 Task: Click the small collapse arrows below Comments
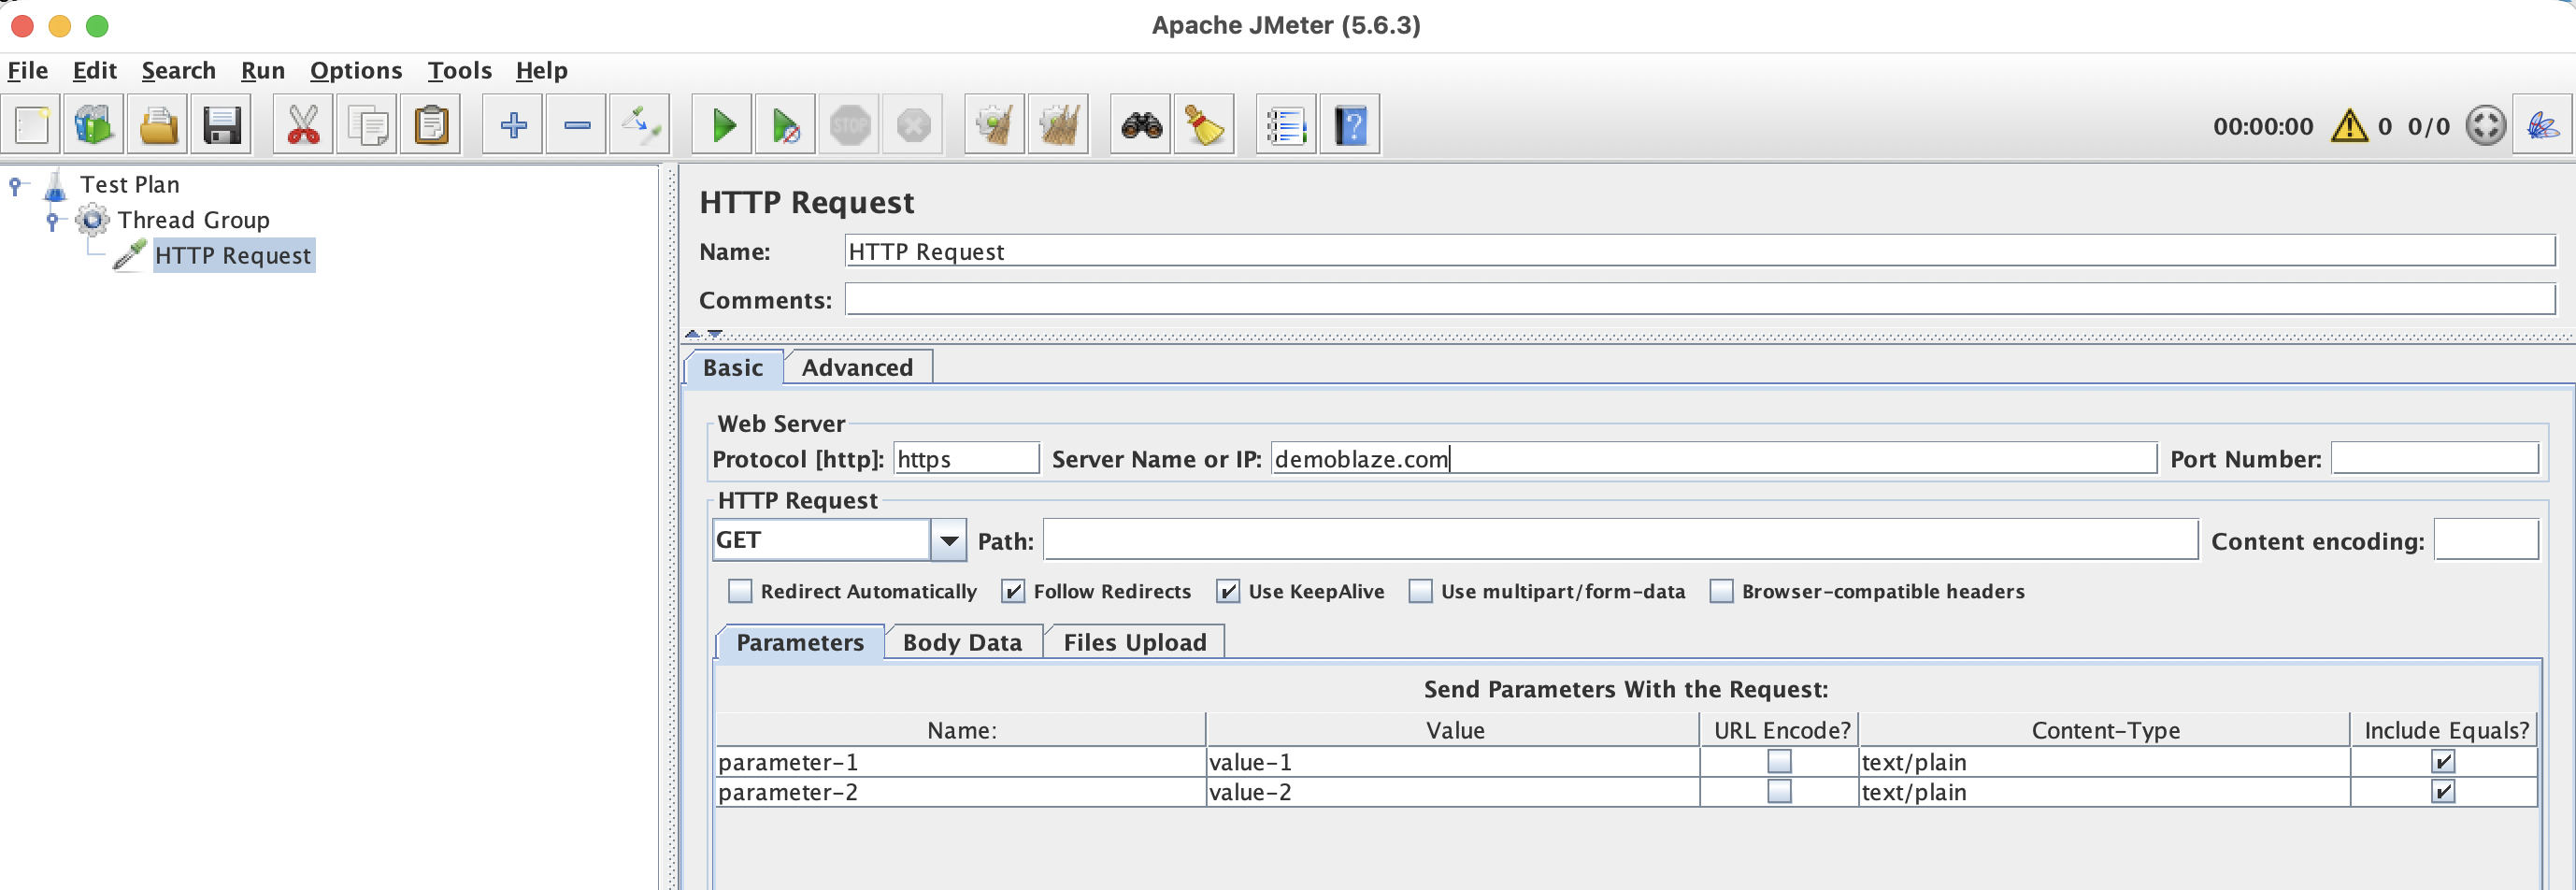pos(704,334)
